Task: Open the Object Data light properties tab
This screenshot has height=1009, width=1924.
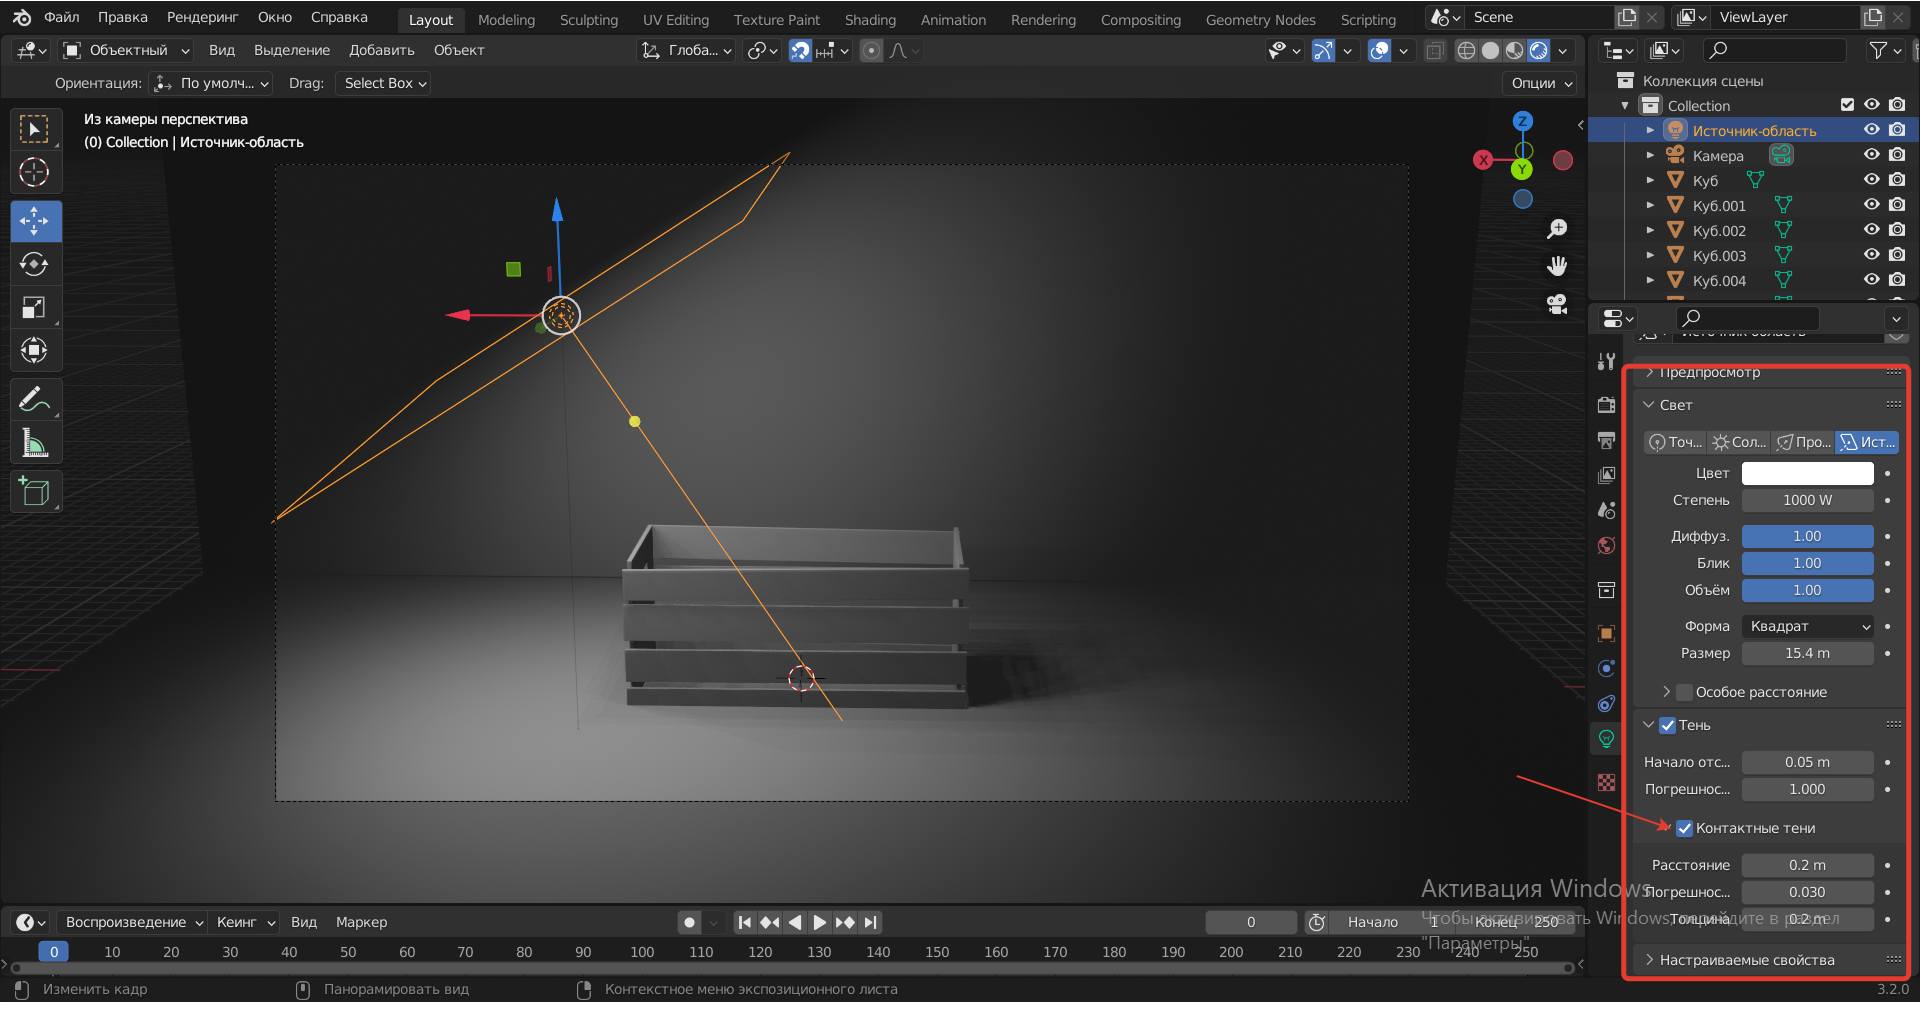Action: pyautogui.click(x=1606, y=739)
